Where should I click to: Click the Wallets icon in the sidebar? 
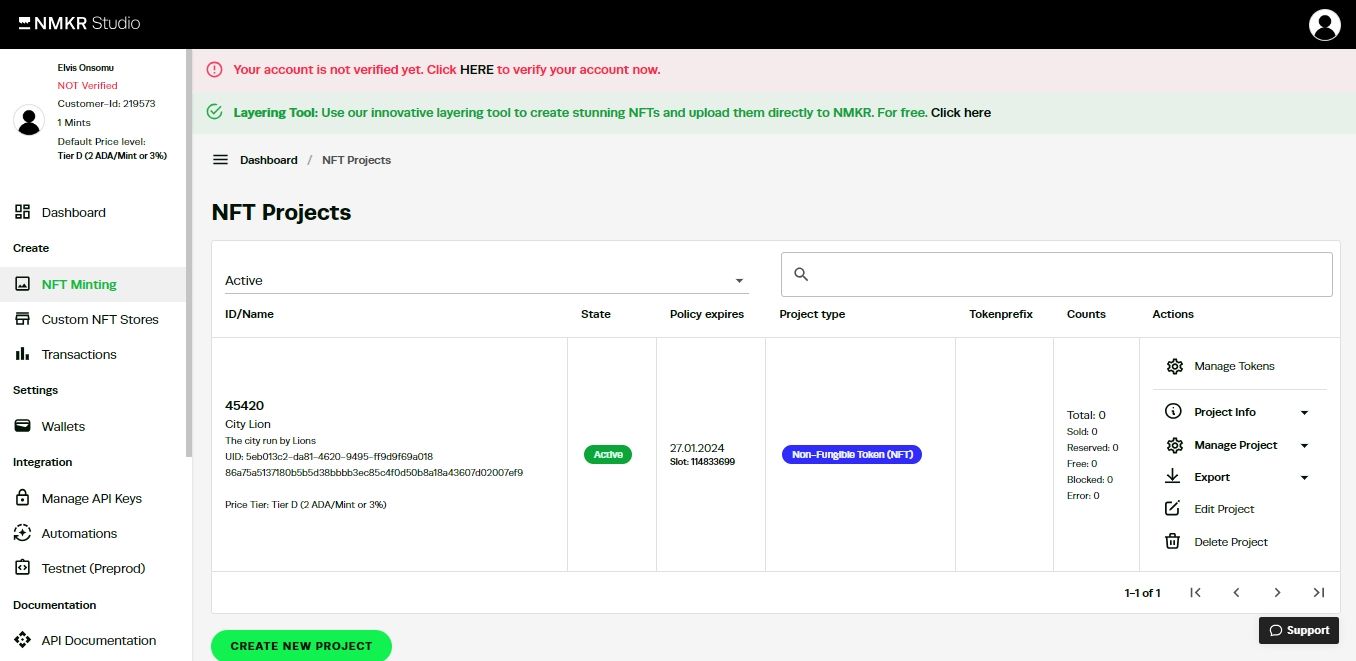coord(22,426)
